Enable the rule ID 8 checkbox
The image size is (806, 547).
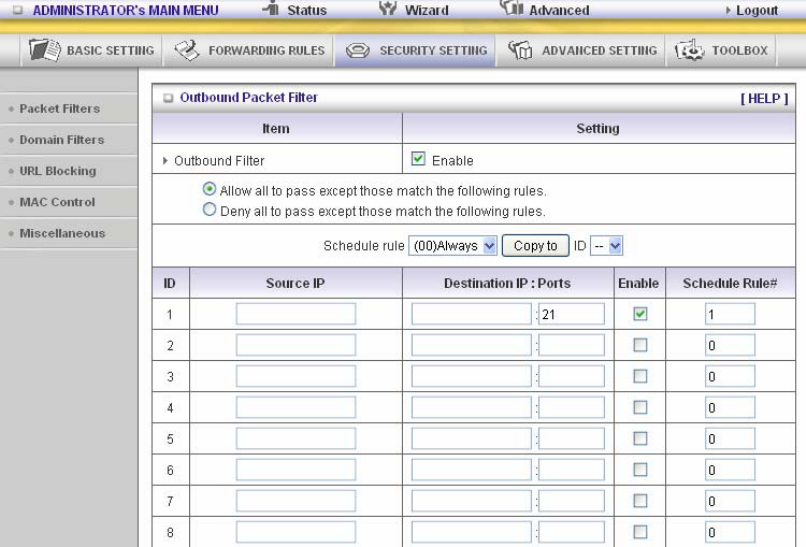click(640, 532)
